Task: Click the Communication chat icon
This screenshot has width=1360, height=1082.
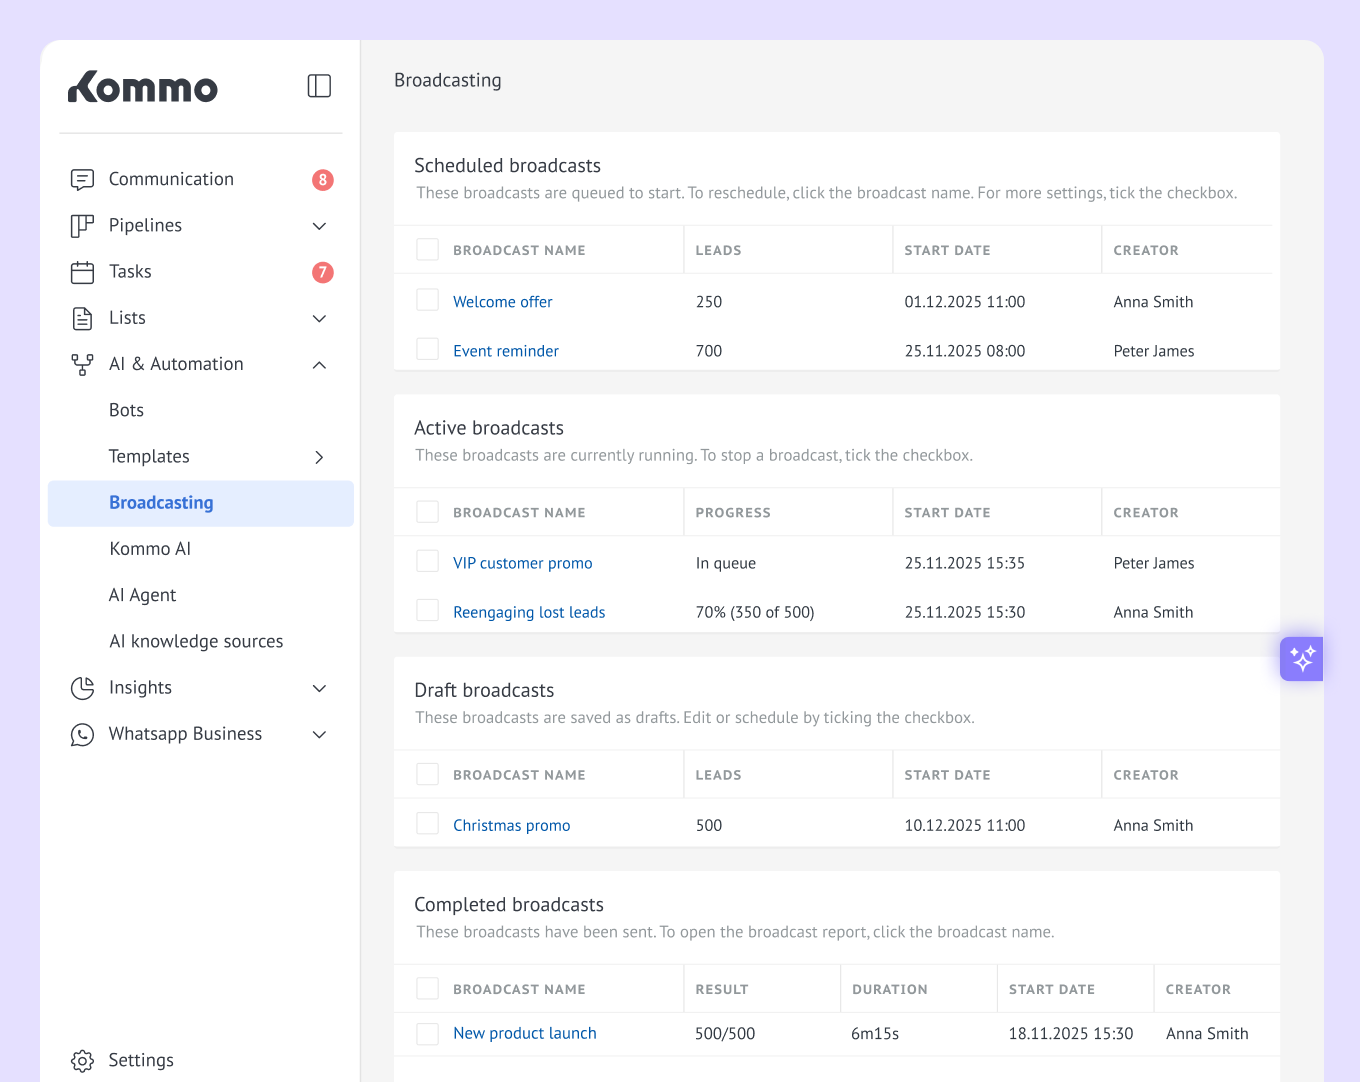Action: click(82, 180)
